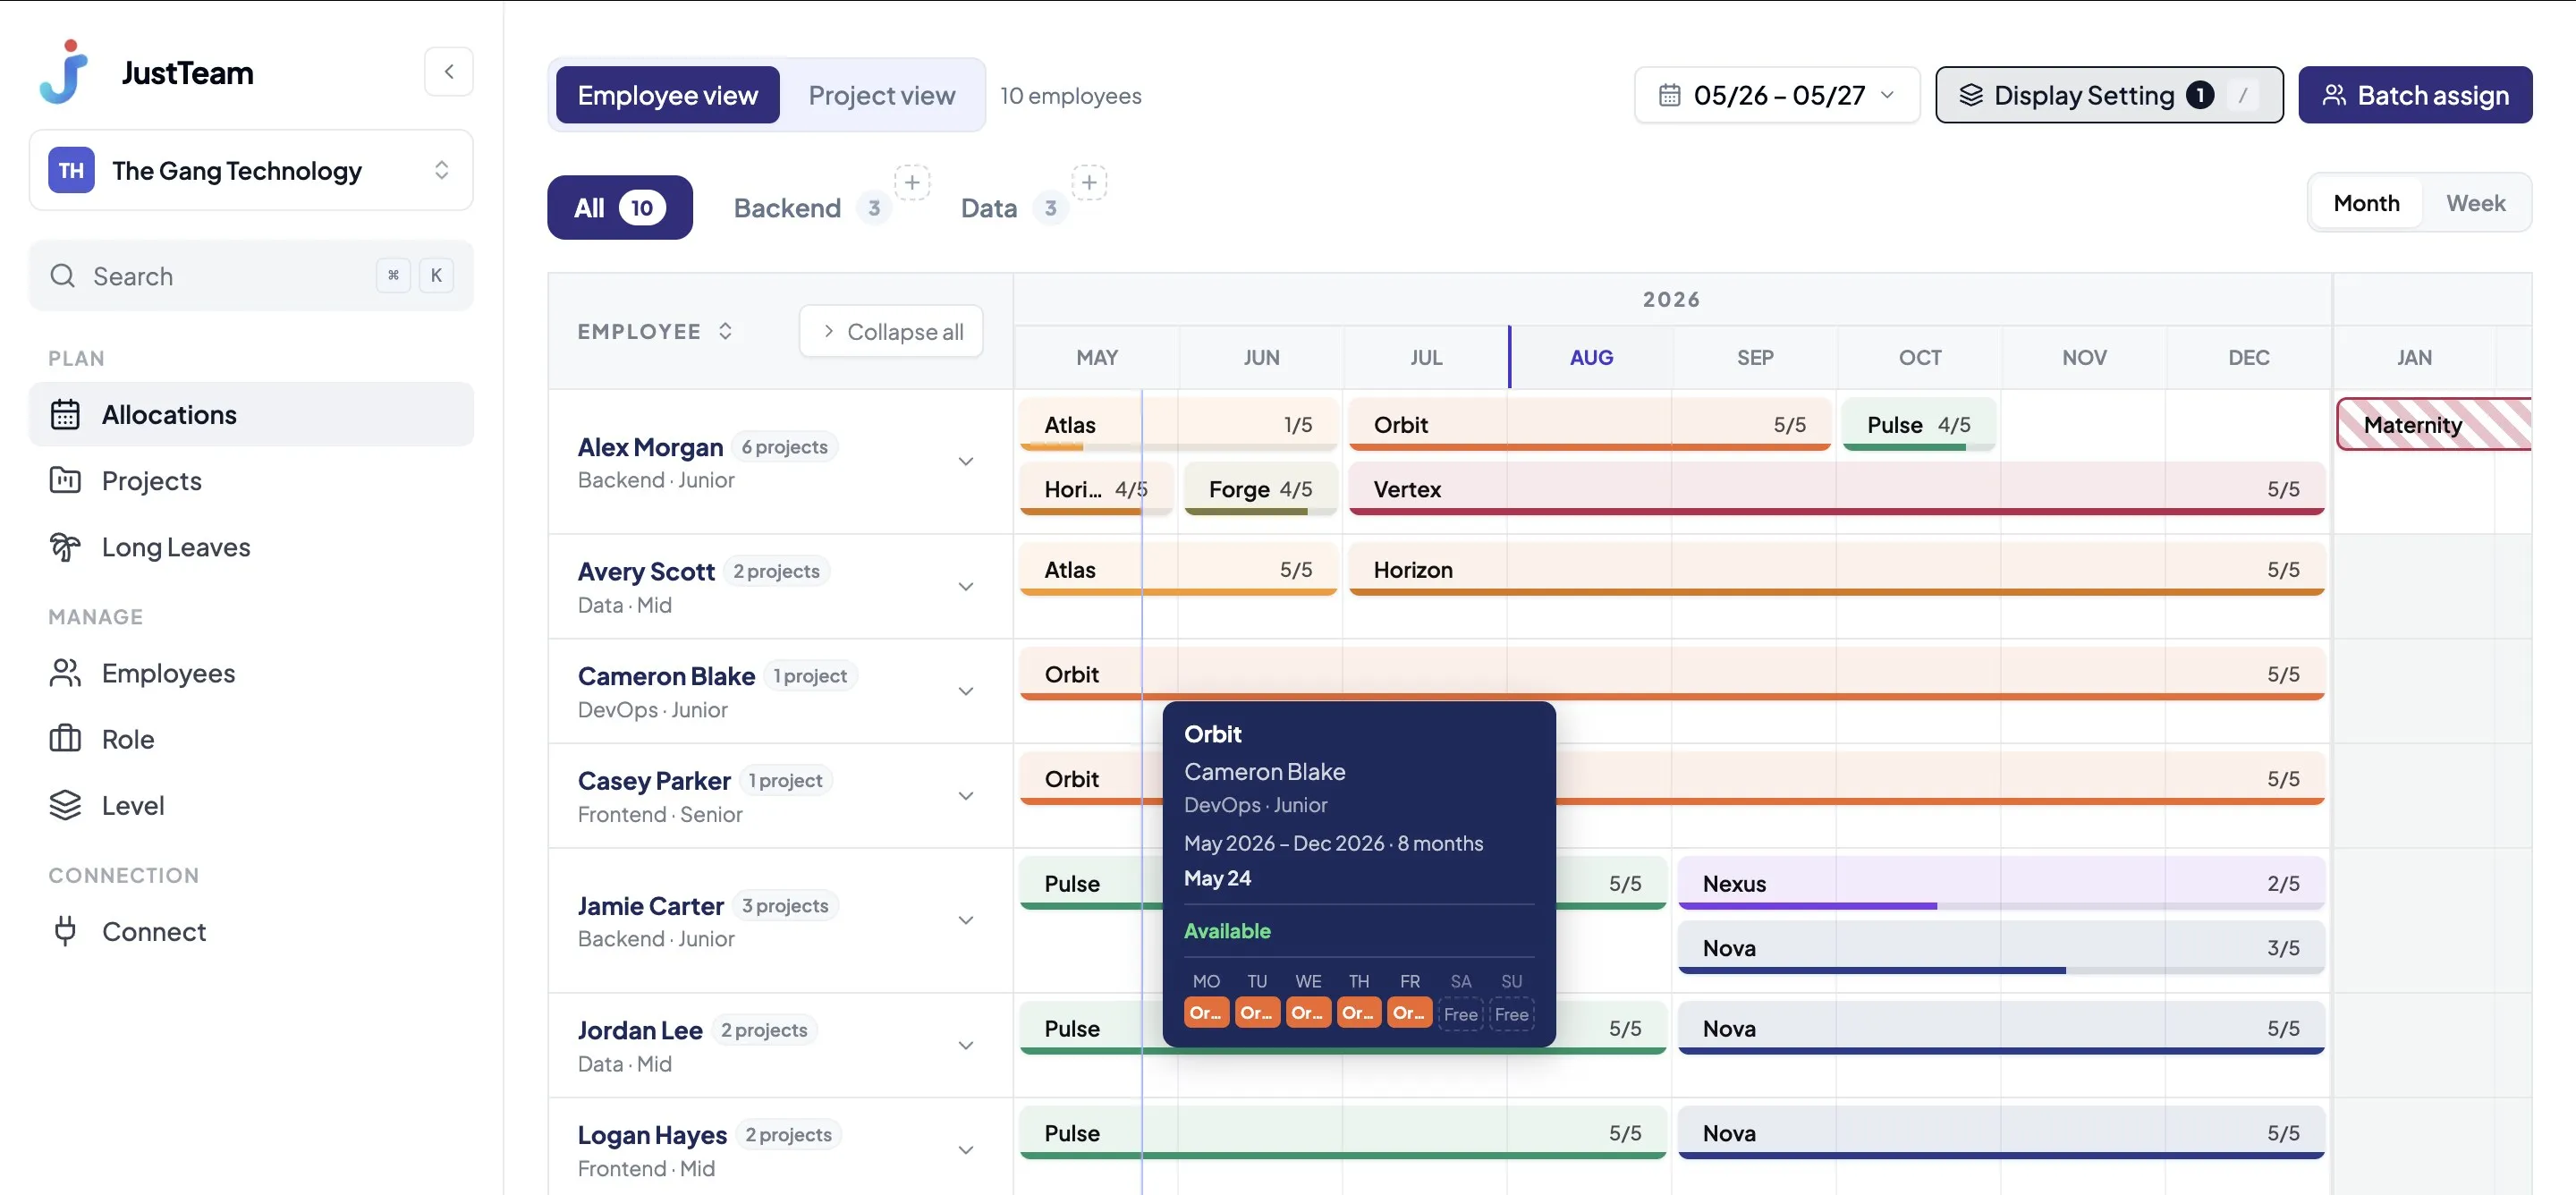The image size is (2576, 1195).
Task: Switch to Project view
Action: [881, 95]
